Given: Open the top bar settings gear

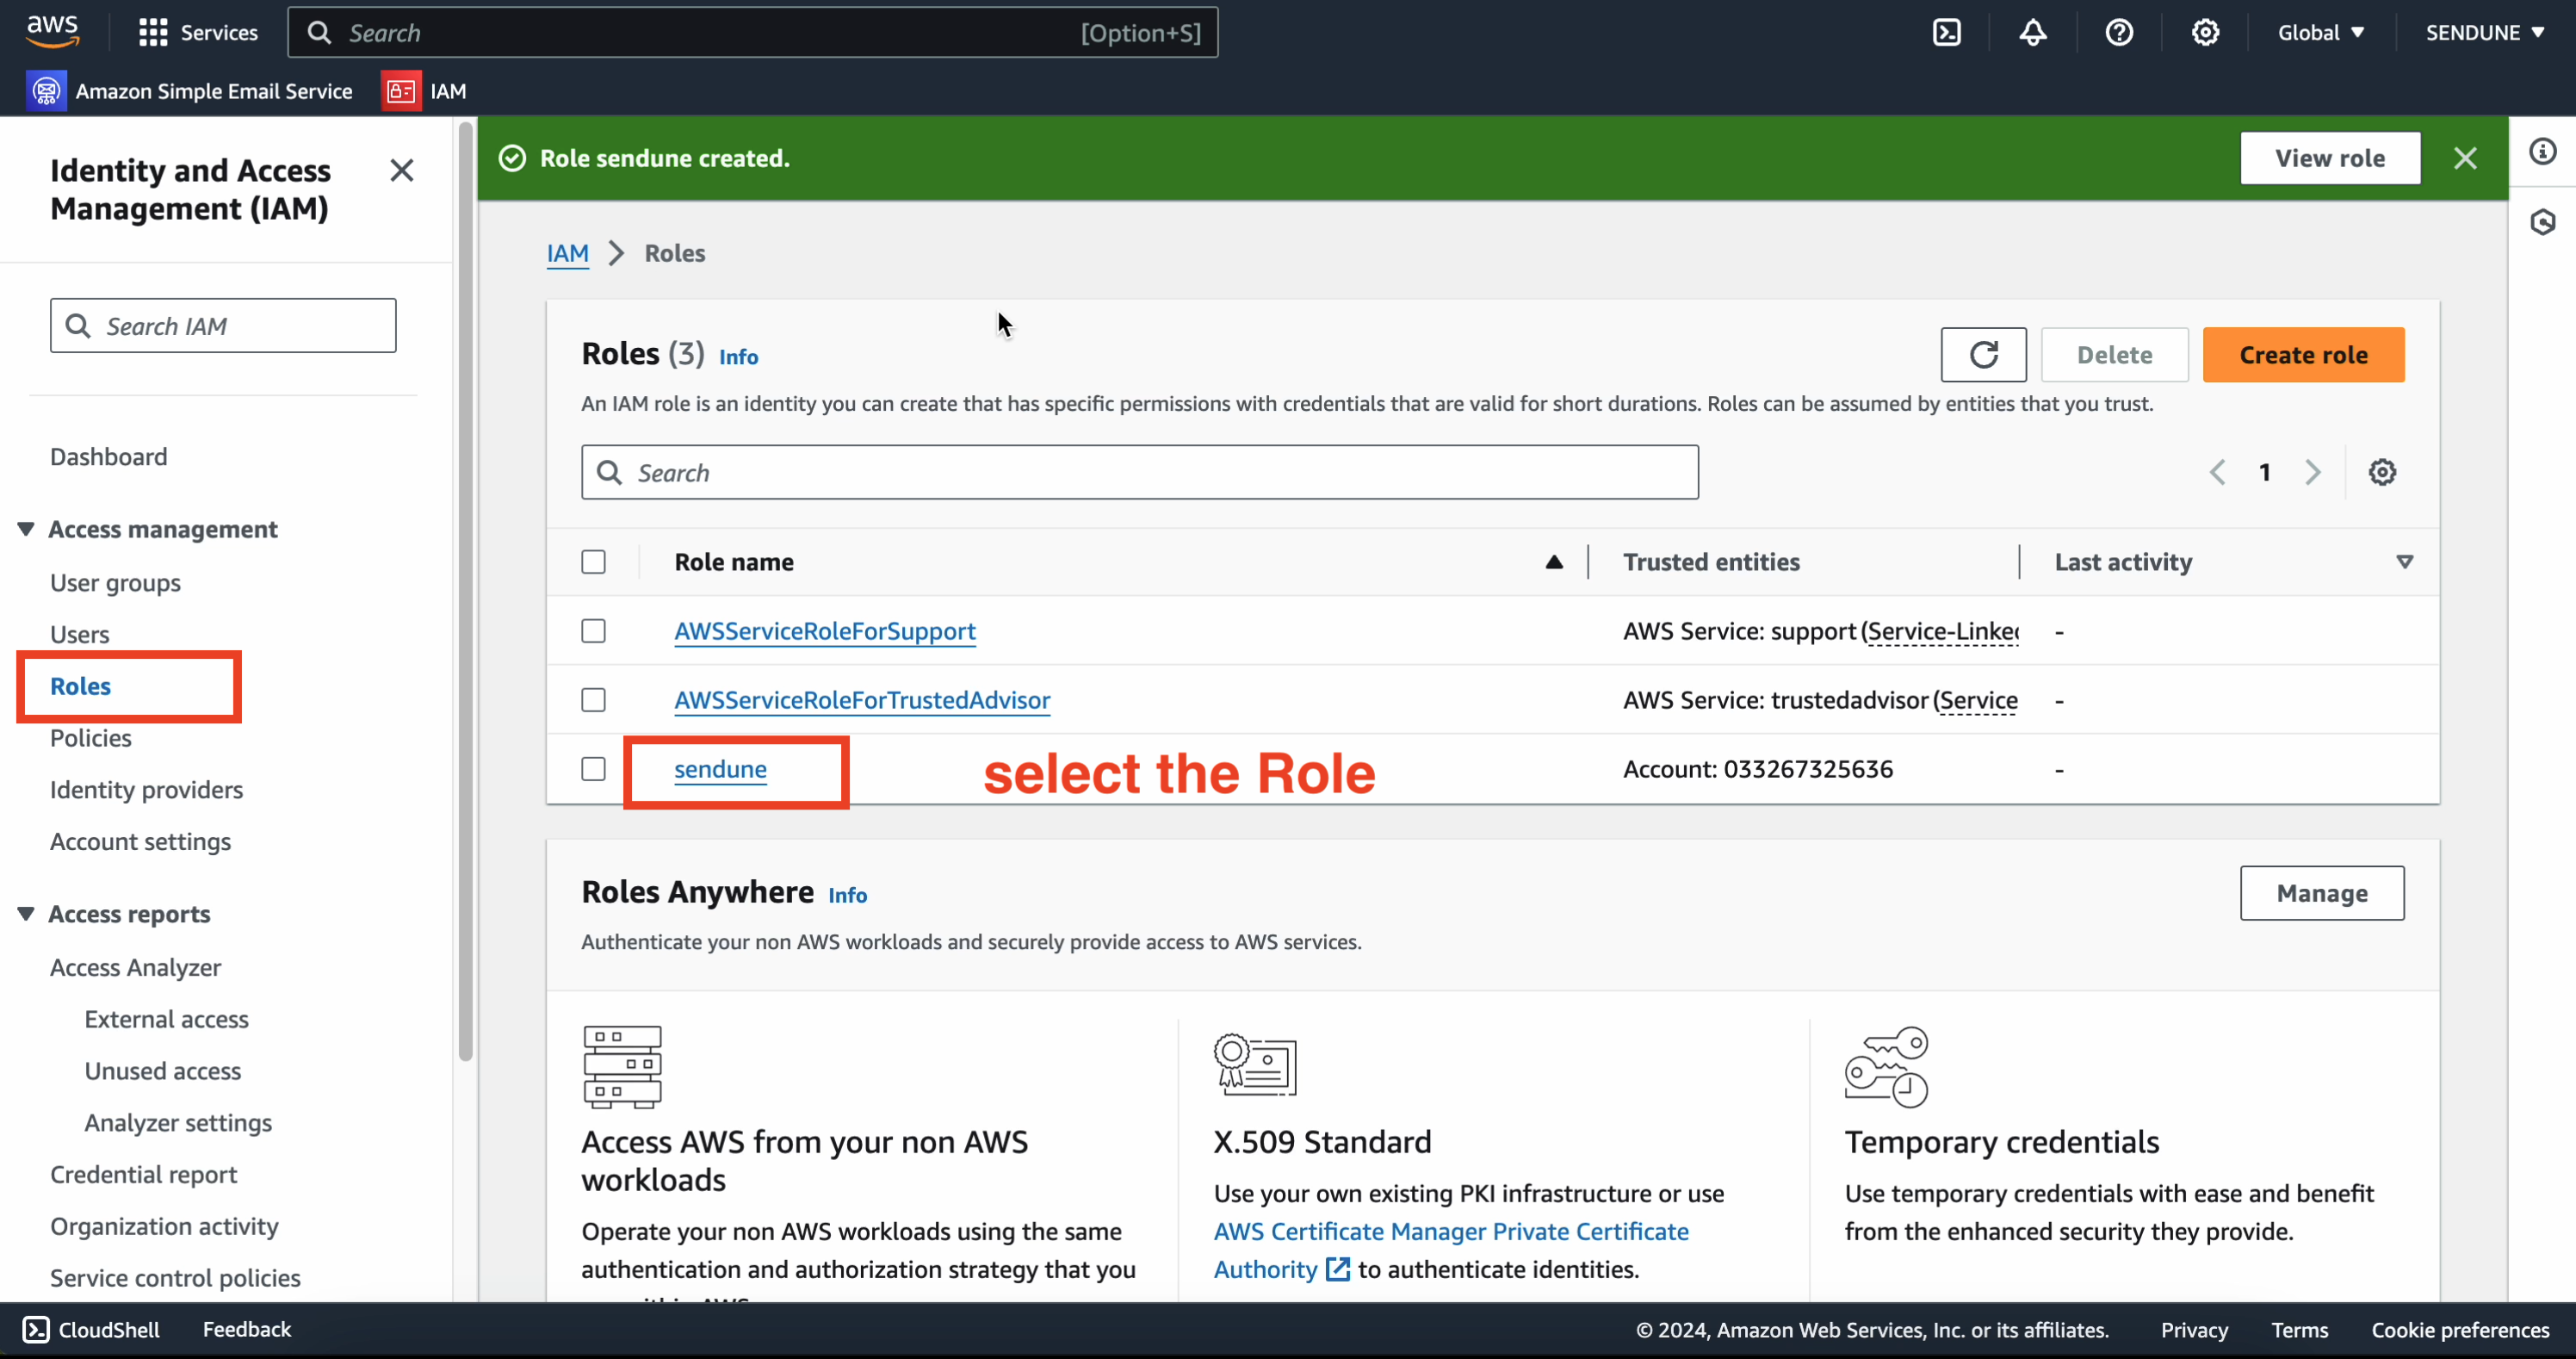Looking at the screenshot, I should pos(2205,32).
